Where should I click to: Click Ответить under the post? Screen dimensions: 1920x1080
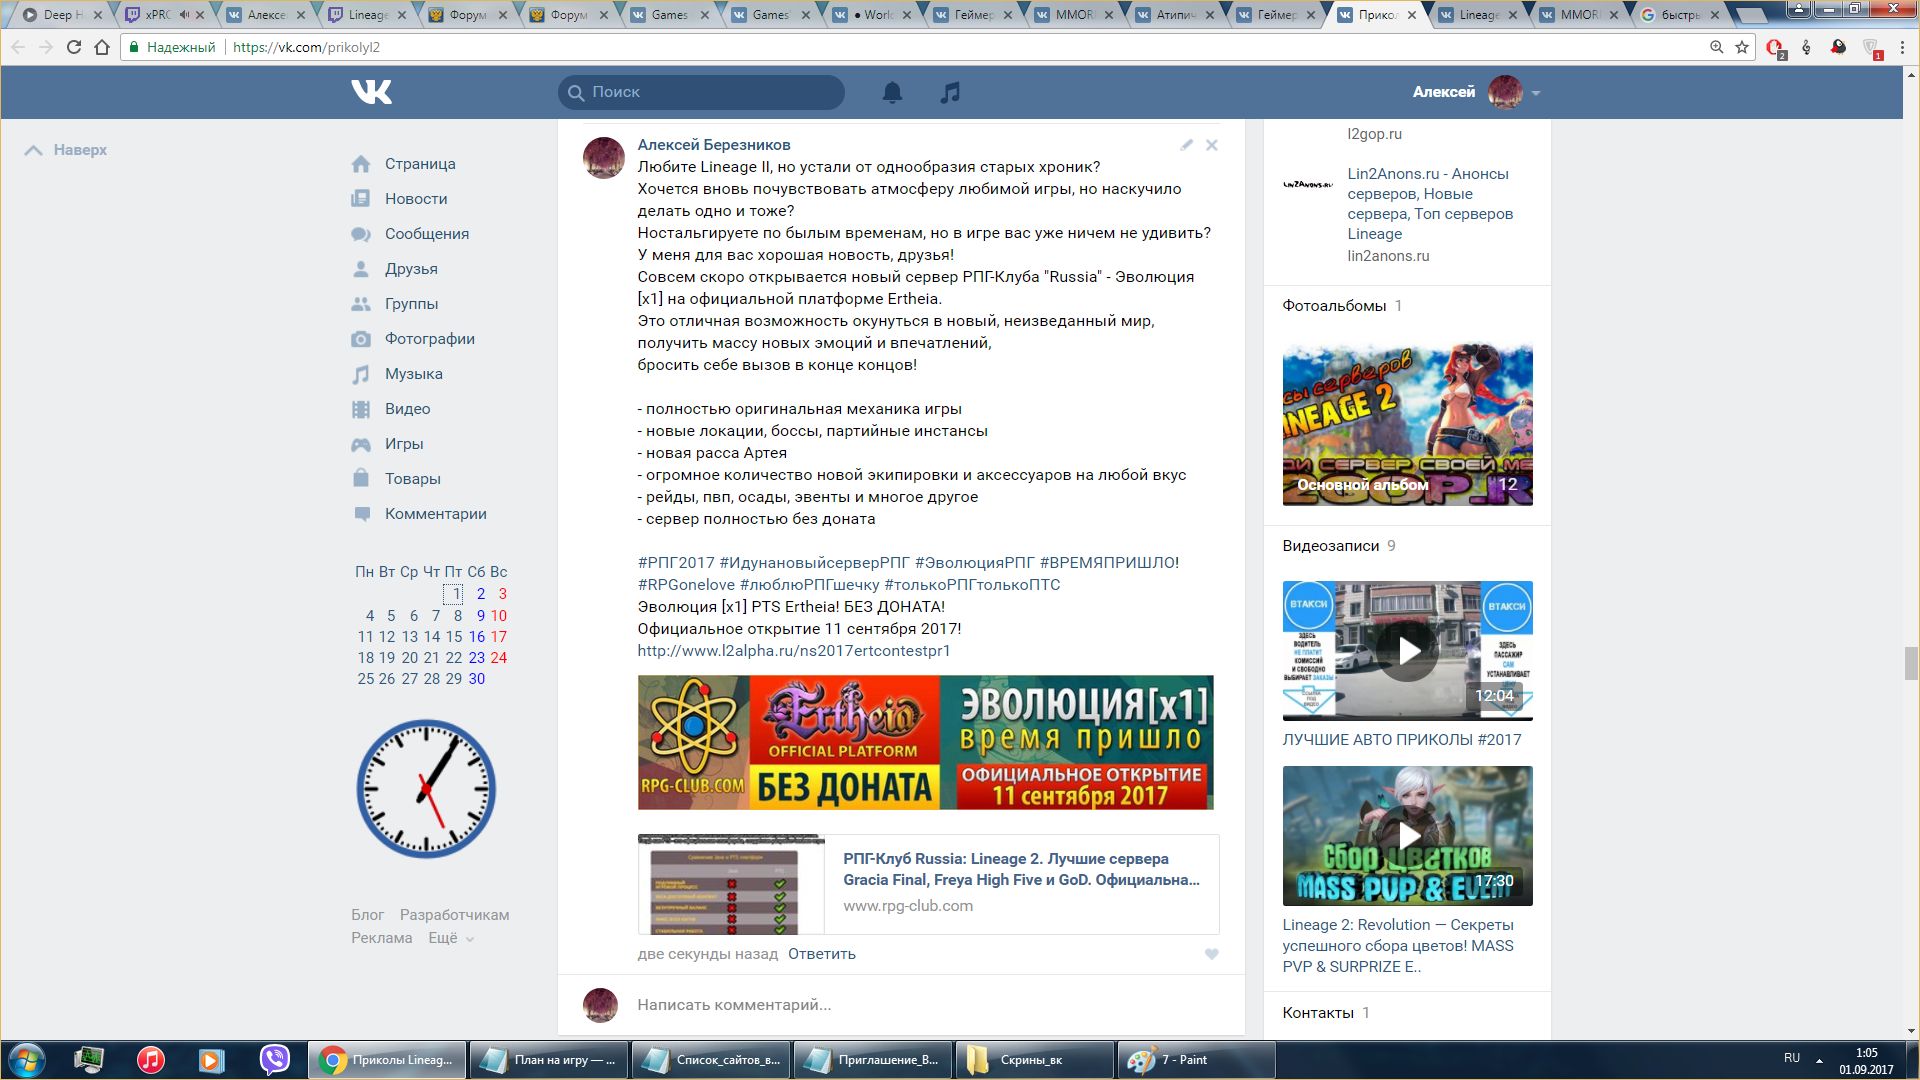[821, 954]
